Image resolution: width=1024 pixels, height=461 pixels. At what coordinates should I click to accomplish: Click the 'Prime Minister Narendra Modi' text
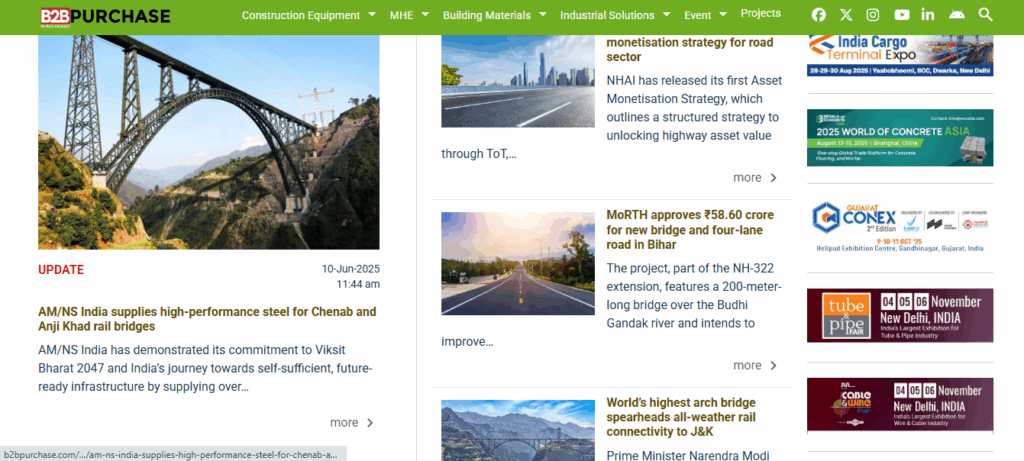688,455
